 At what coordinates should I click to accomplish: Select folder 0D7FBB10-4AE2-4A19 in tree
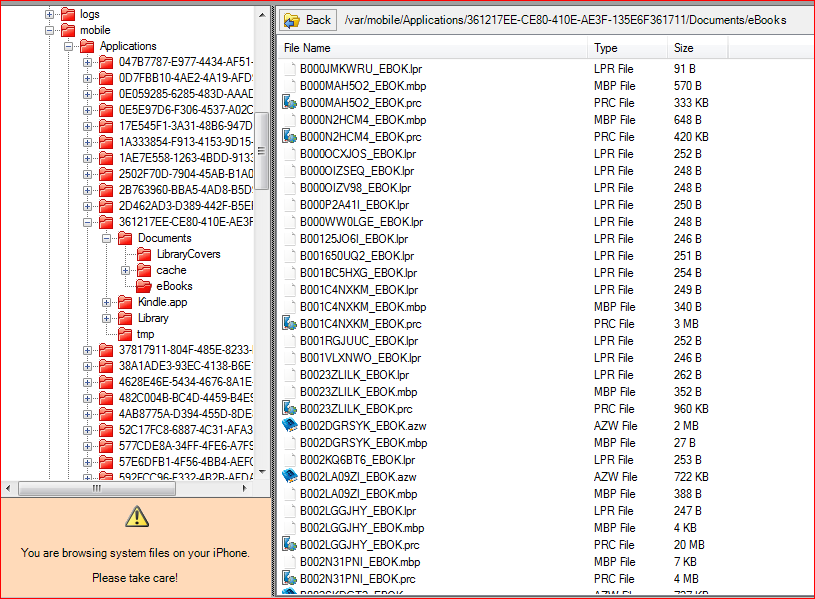click(x=186, y=78)
